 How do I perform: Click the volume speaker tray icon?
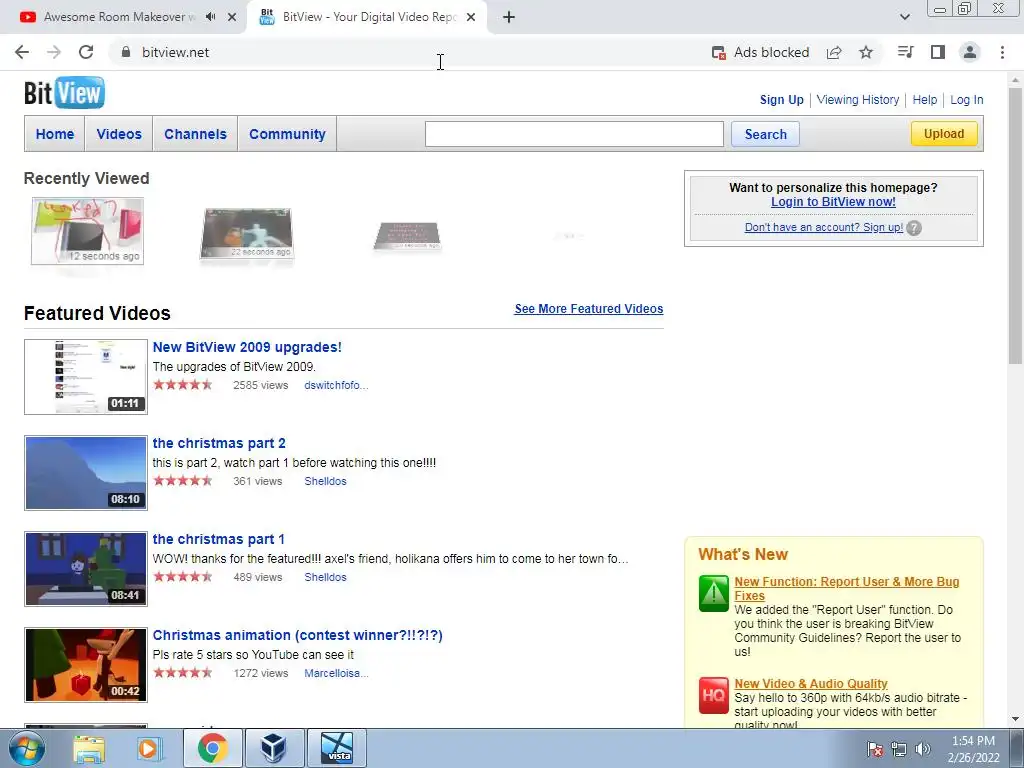(x=923, y=749)
